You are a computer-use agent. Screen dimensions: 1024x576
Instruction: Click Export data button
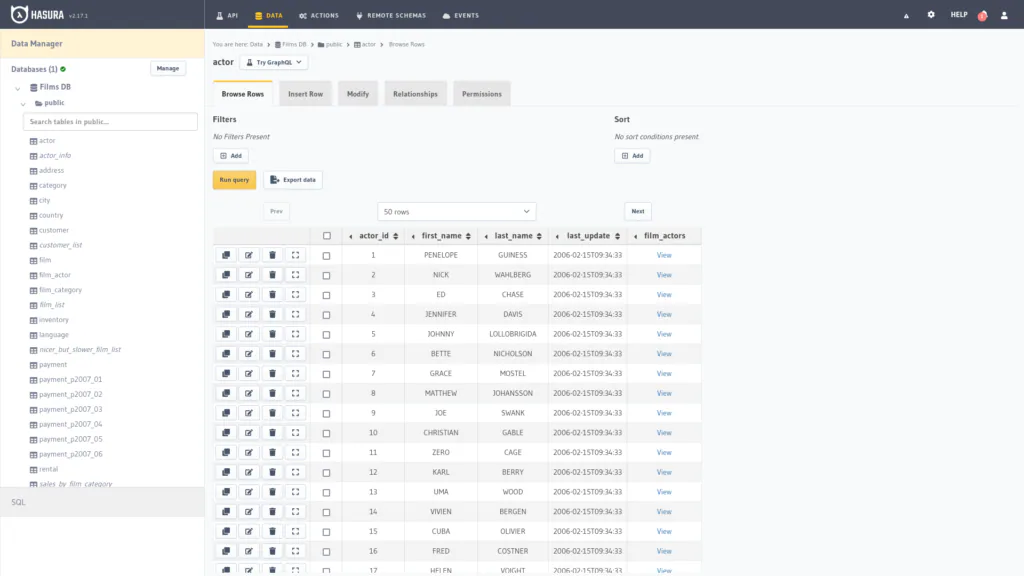point(293,180)
